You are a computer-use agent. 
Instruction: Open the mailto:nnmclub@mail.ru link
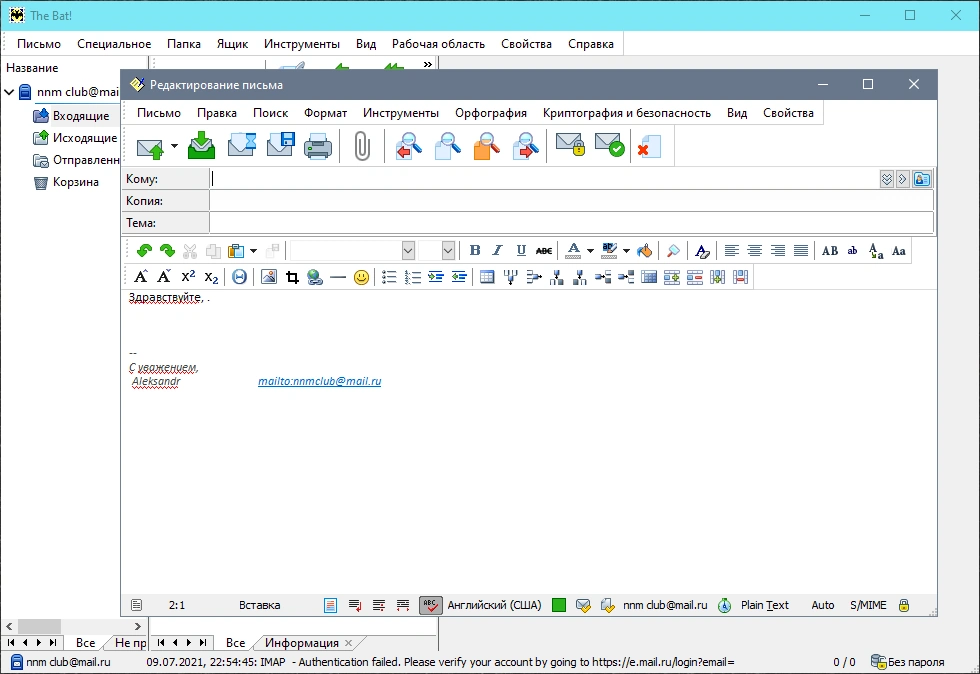pyautogui.click(x=319, y=381)
